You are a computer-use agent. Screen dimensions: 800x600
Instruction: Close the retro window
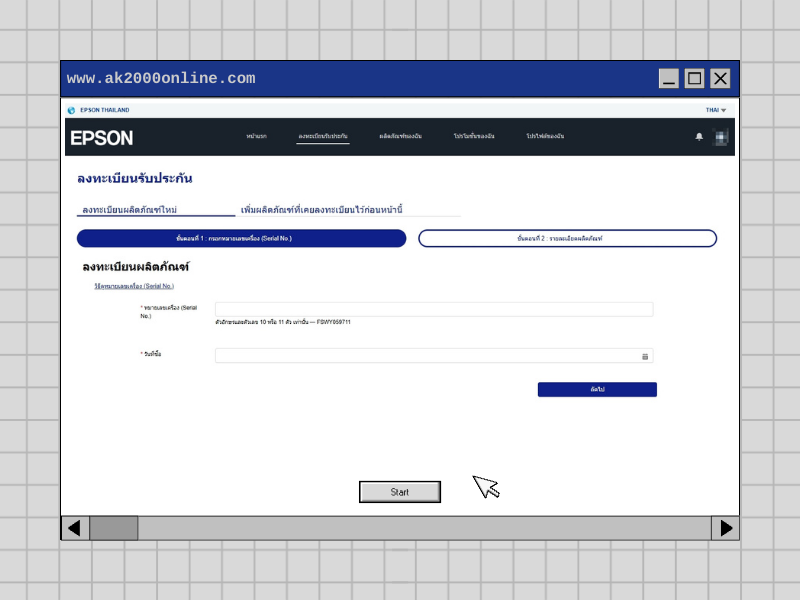(720, 79)
